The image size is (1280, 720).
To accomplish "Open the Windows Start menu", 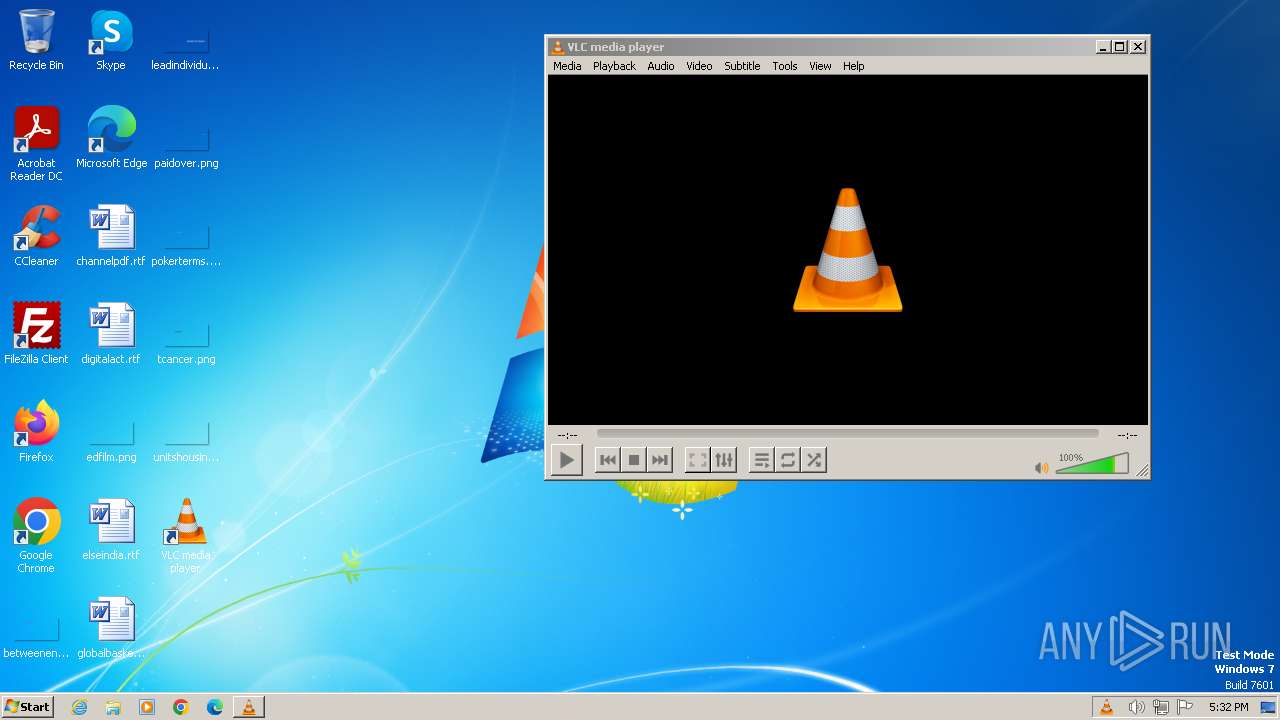I will point(28,707).
